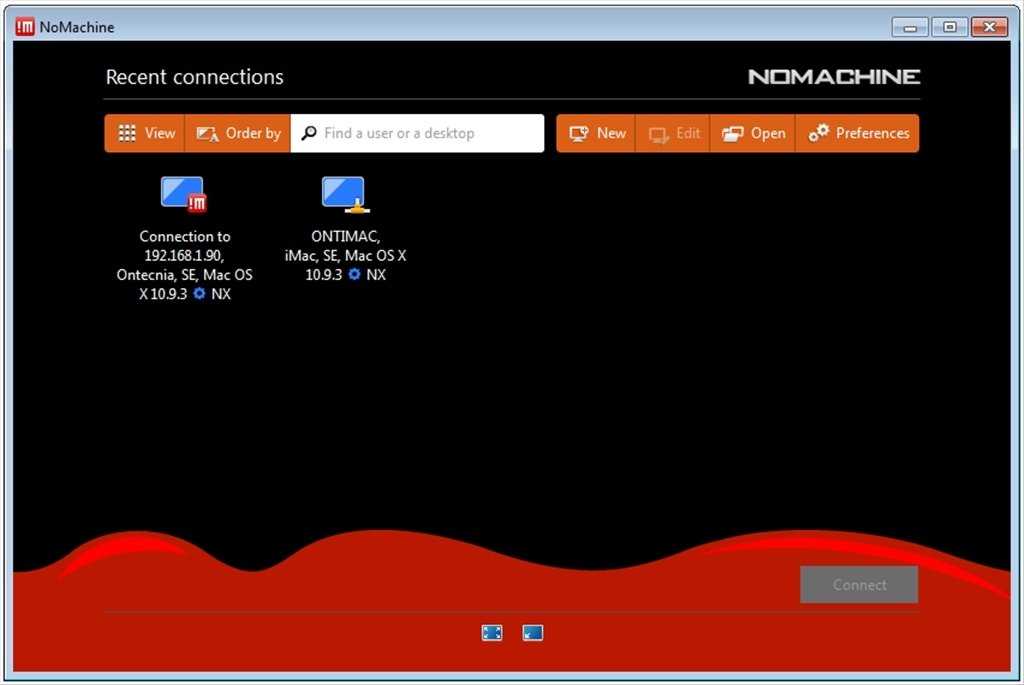Open the Preferences settings
The image size is (1024, 685).
858,133
